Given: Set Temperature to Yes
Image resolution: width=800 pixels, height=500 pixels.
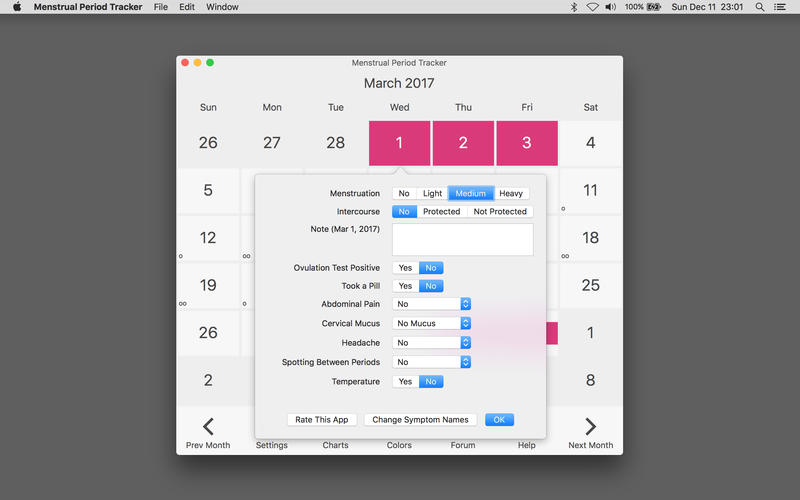Looking at the screenshot, I should point(405,382).
